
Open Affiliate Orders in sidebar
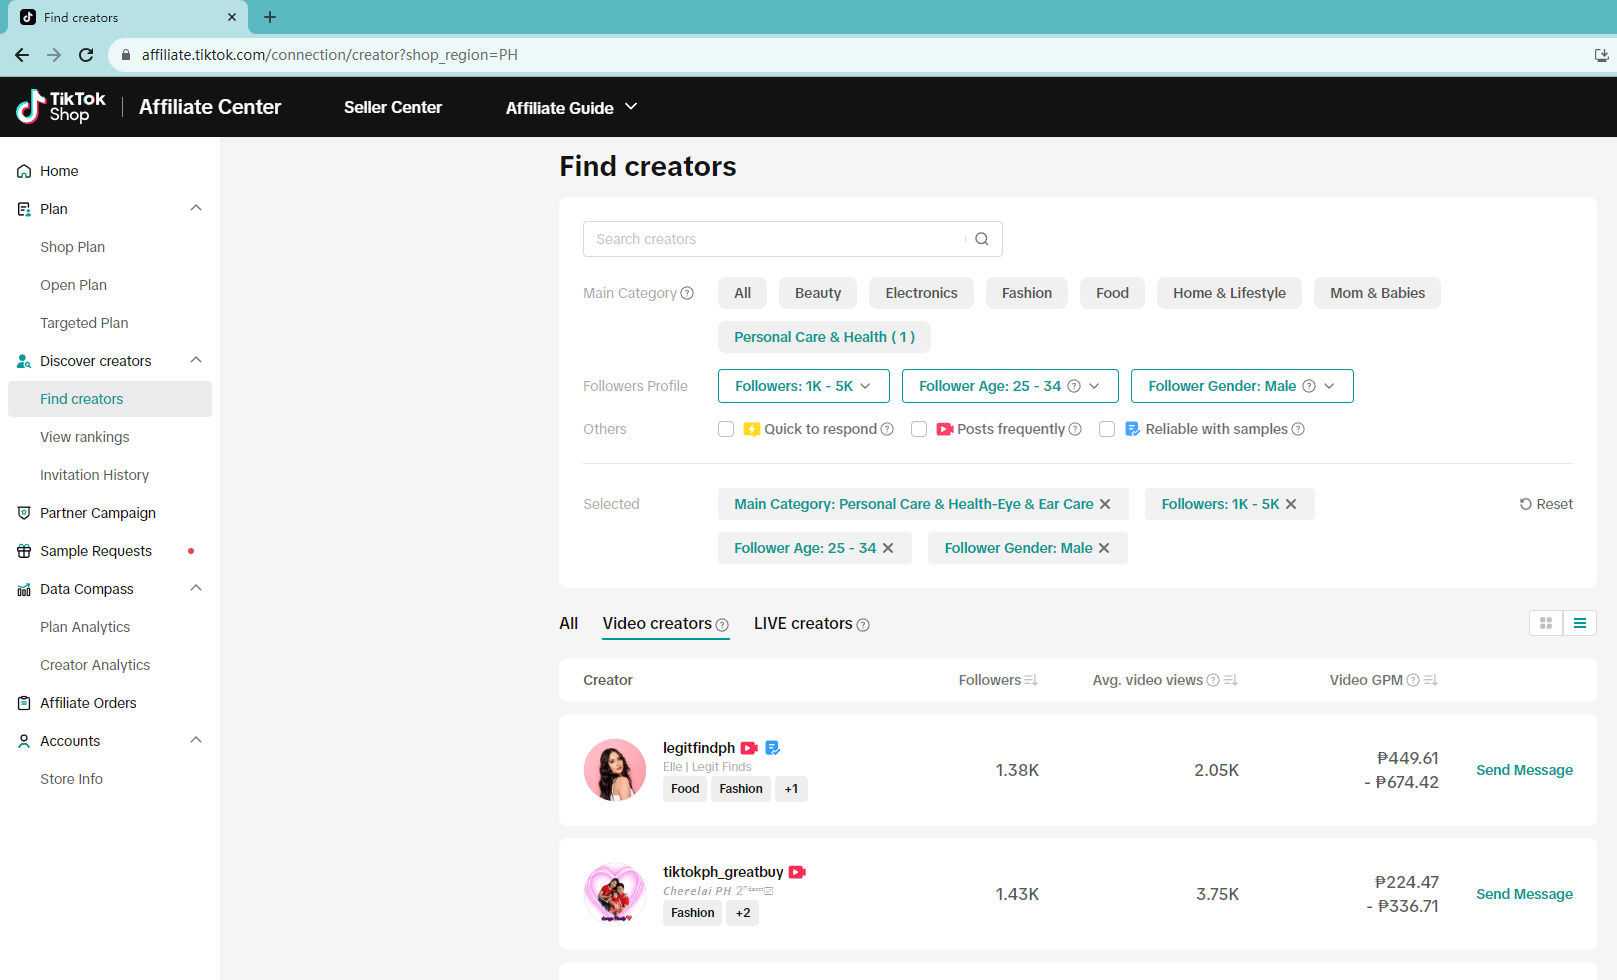88,703
